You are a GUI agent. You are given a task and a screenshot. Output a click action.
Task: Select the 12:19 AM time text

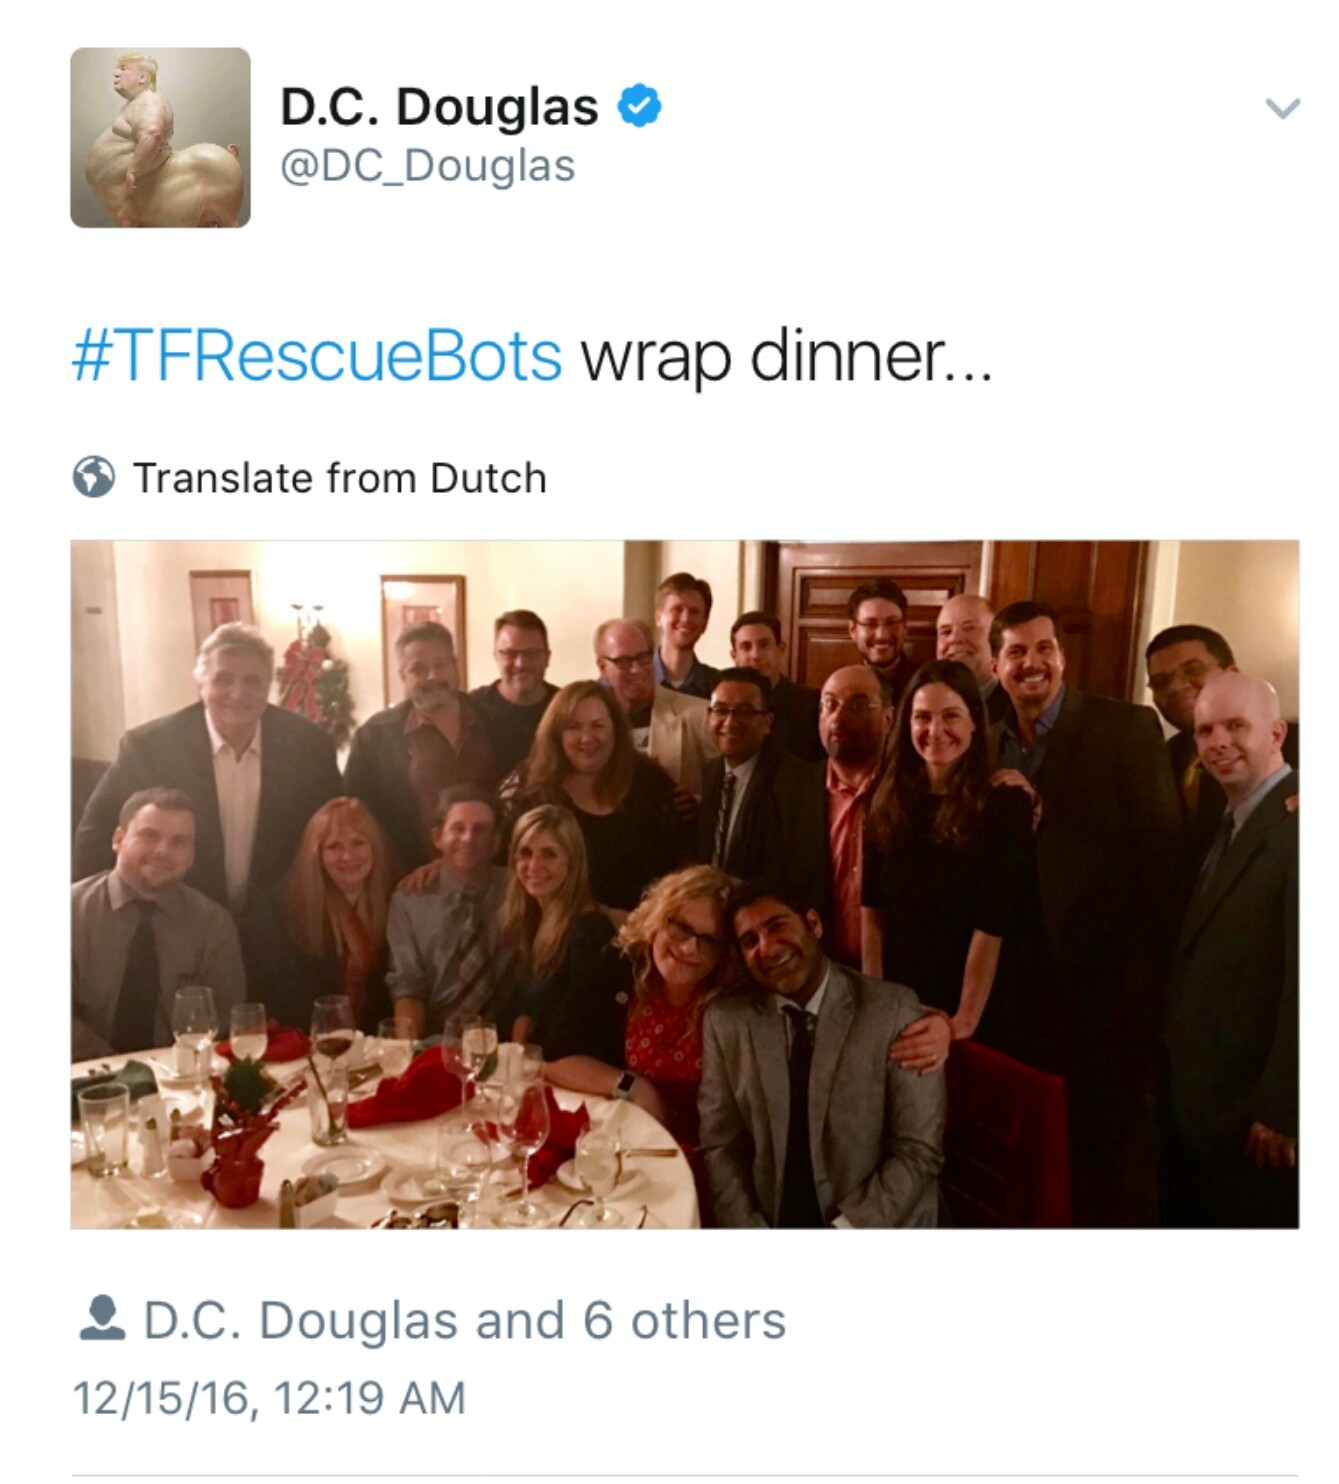[369, 1398]
